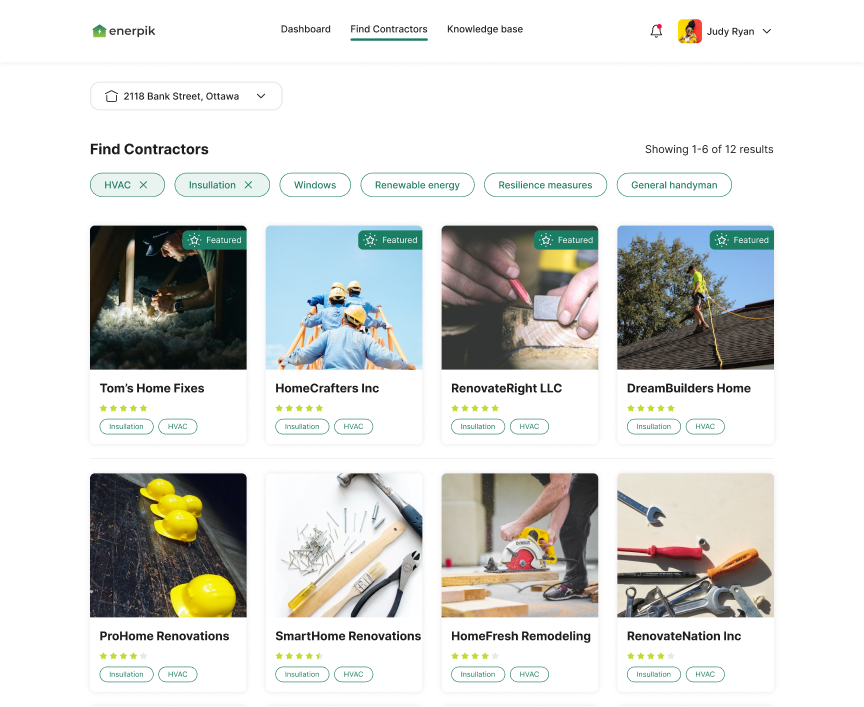Image resolution: width=864 pixels, height=707 pixels.
Task: Click the Featured badge on Tom's Home Fixes
Action: pyautogui.click(x=215, y=240)
